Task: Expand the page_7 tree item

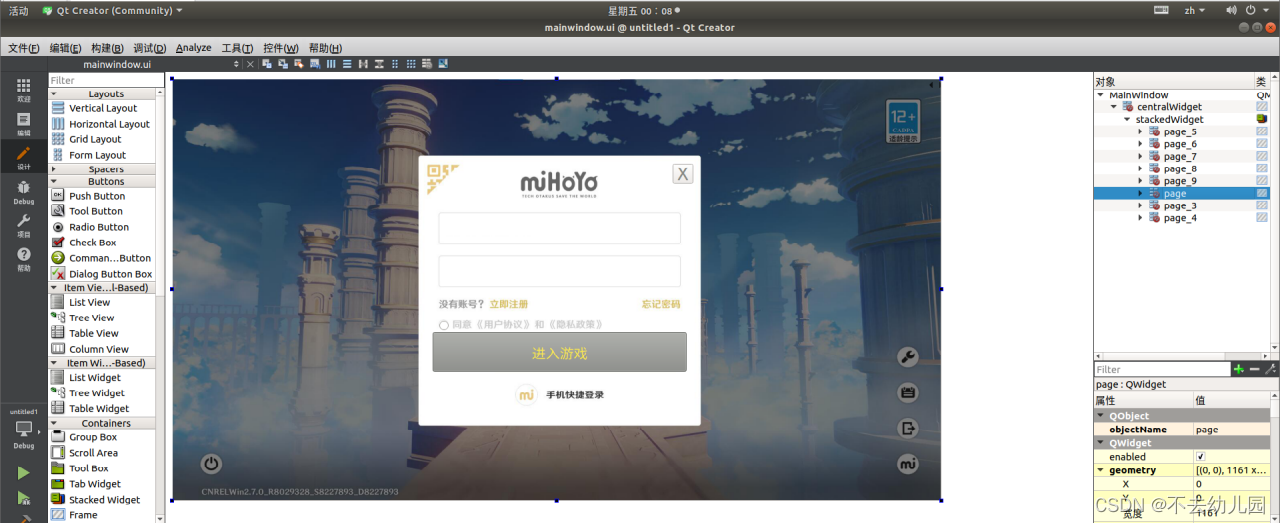Action: [1140, 156]
